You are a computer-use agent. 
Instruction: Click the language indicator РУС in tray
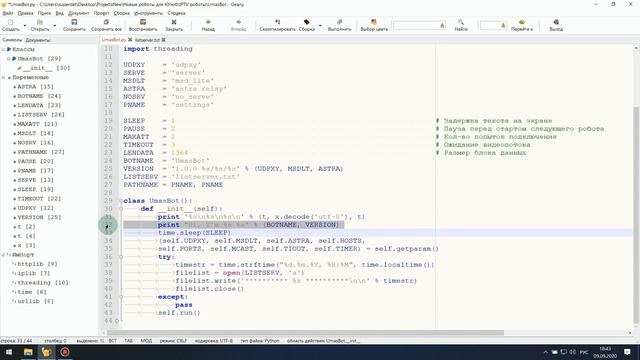(584, 352)
